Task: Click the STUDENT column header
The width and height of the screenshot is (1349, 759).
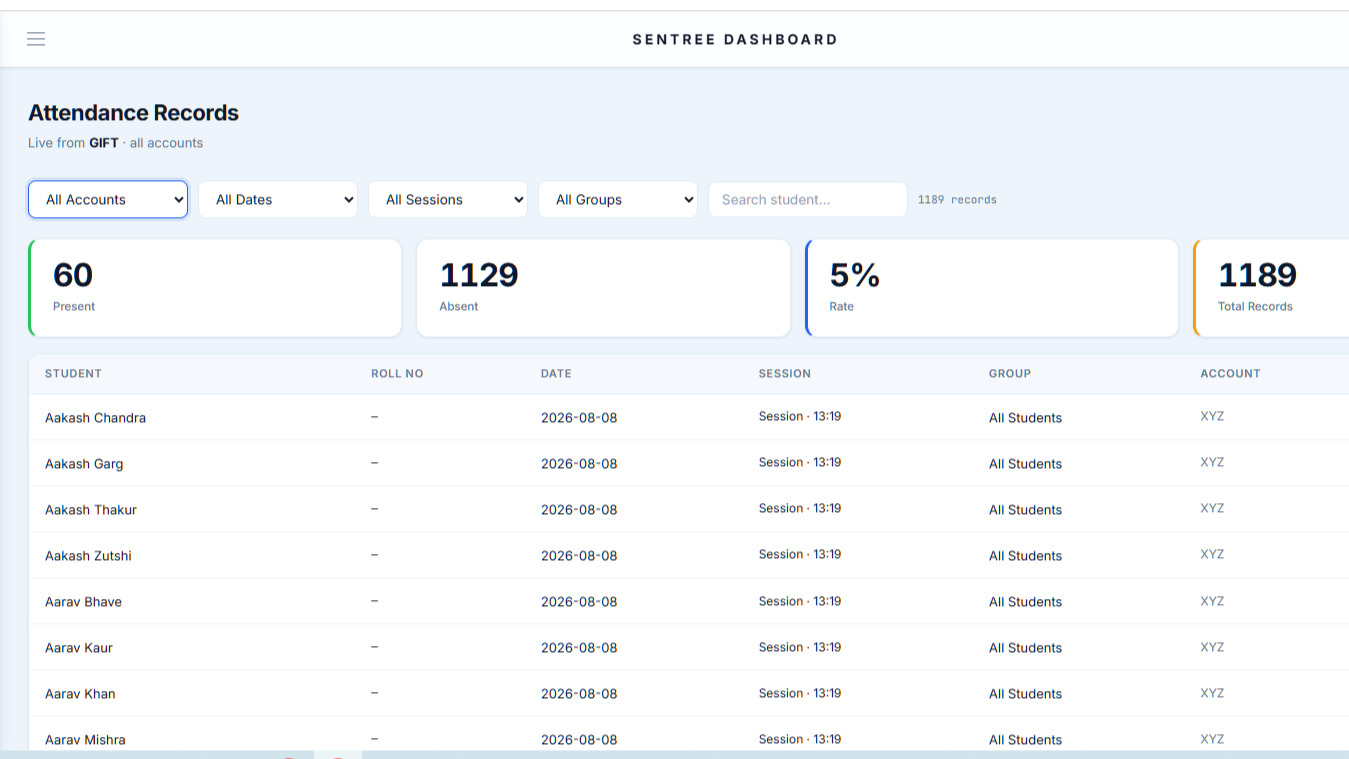Action: pos(73,373)
